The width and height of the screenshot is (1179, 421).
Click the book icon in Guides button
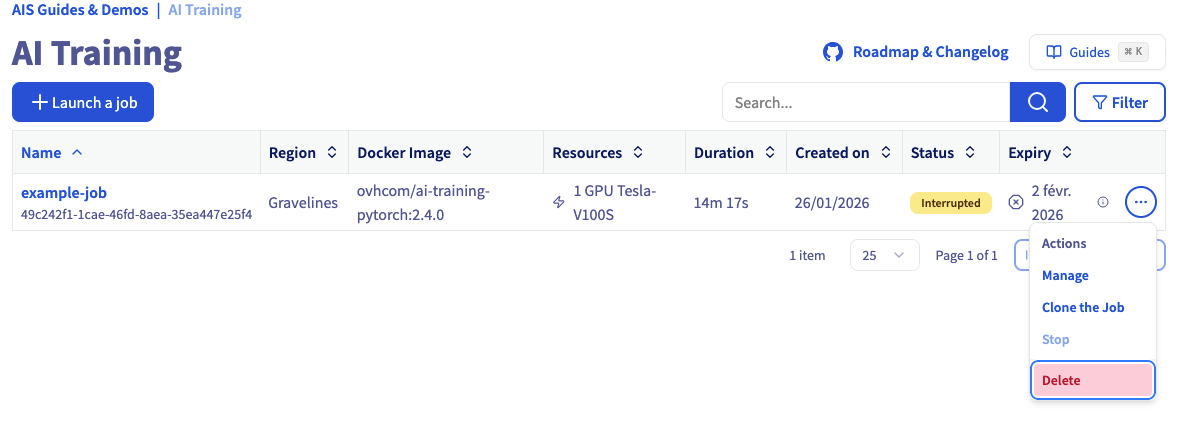point(1053,52)
